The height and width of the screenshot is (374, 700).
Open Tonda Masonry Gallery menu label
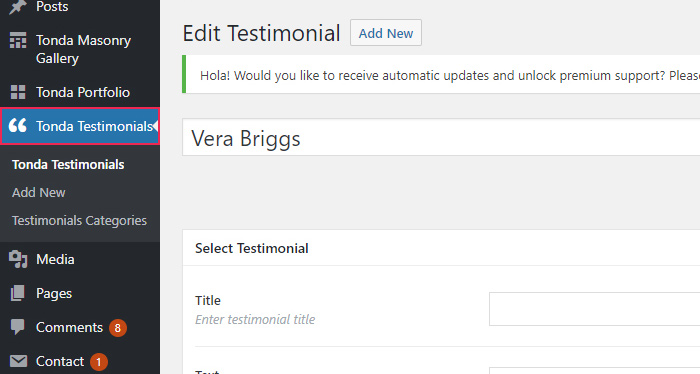(83, 49)
